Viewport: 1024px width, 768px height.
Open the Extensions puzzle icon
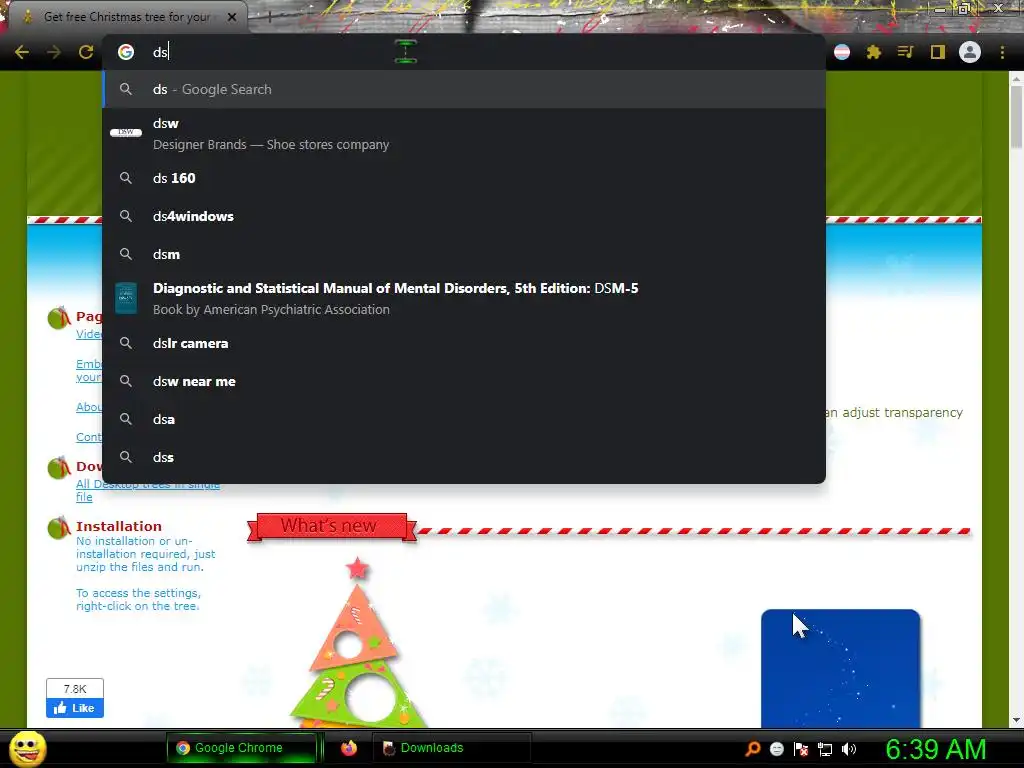(x=874, y=52)
